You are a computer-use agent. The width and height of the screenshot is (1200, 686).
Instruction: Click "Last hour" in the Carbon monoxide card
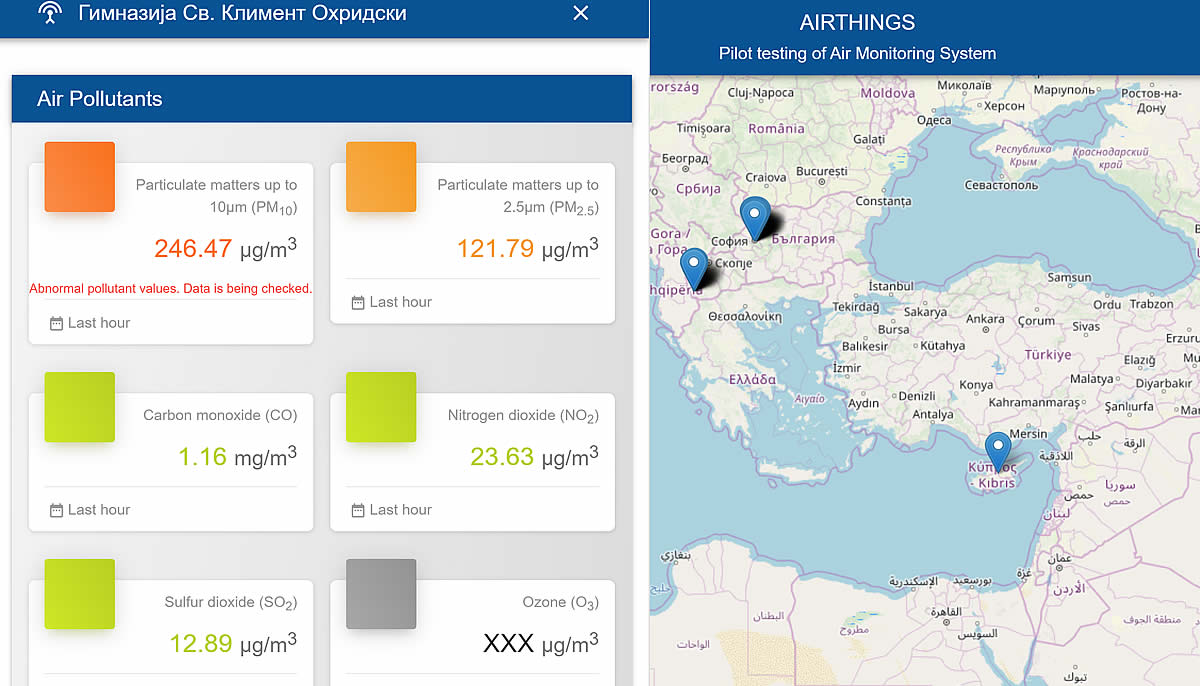[99, 510]
